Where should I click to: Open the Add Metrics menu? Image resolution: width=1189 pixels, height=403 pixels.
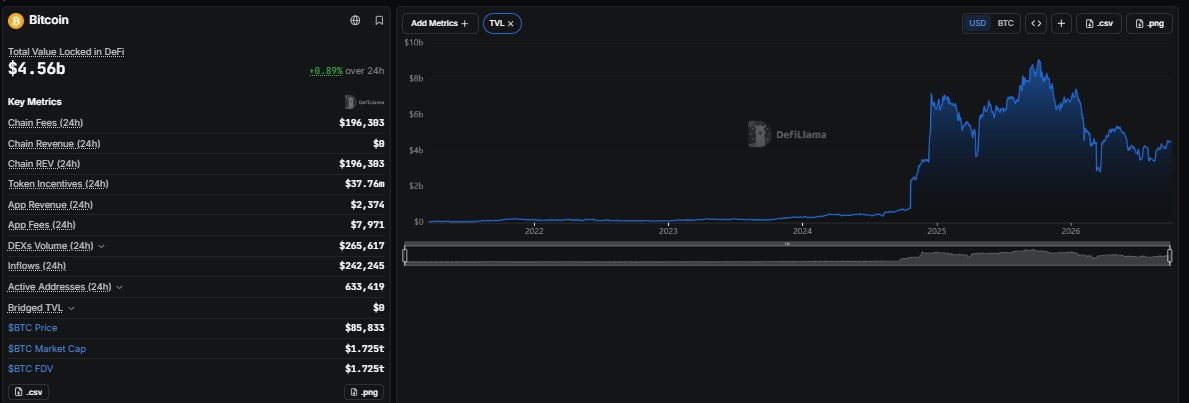440,24
